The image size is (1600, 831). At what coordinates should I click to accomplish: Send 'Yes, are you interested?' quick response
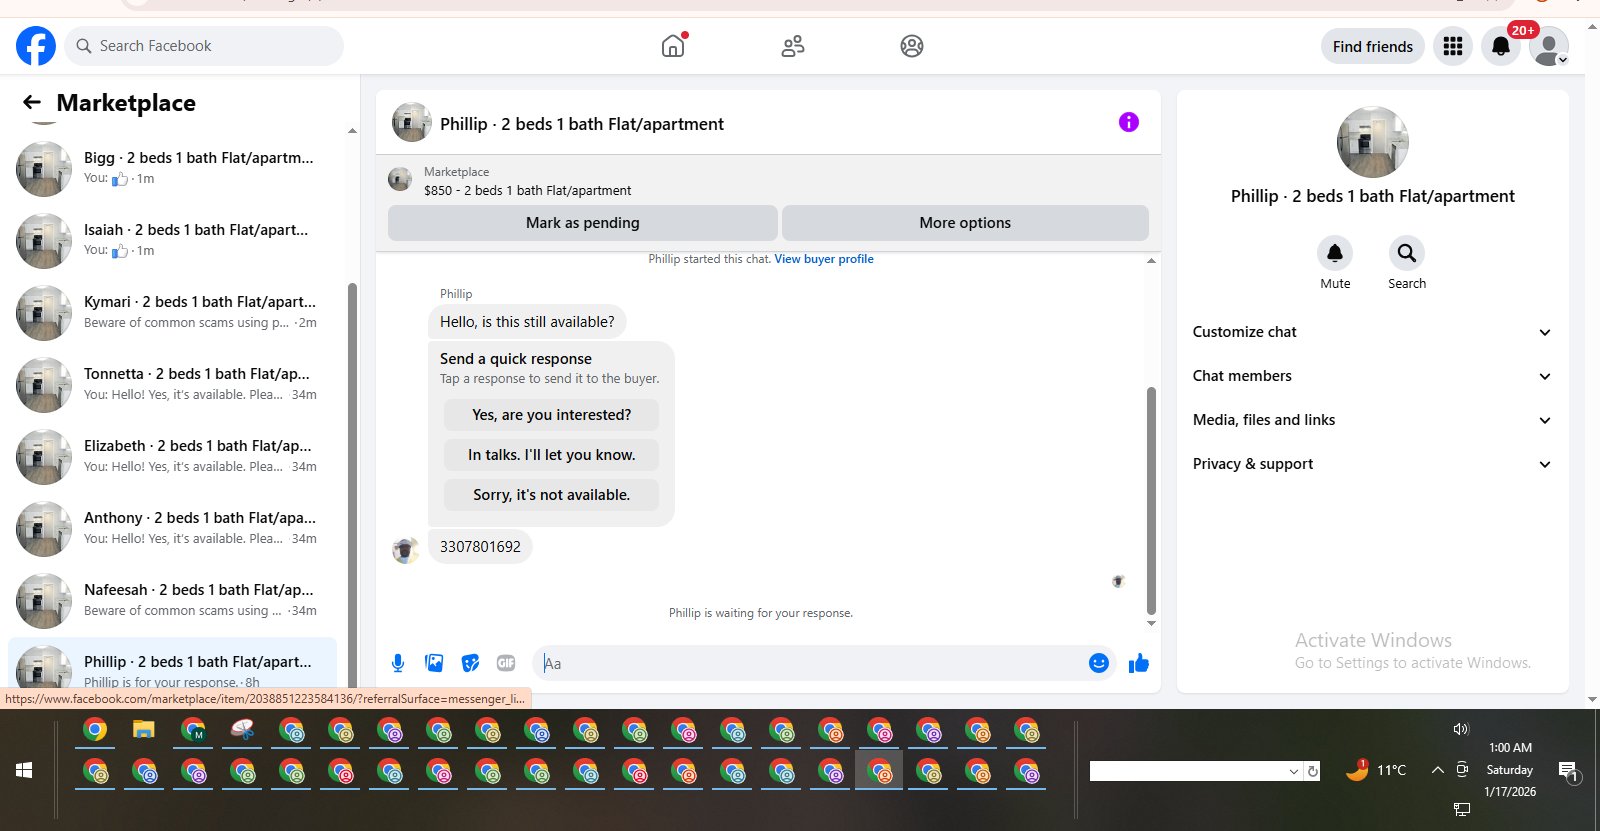tap(552, 415)
